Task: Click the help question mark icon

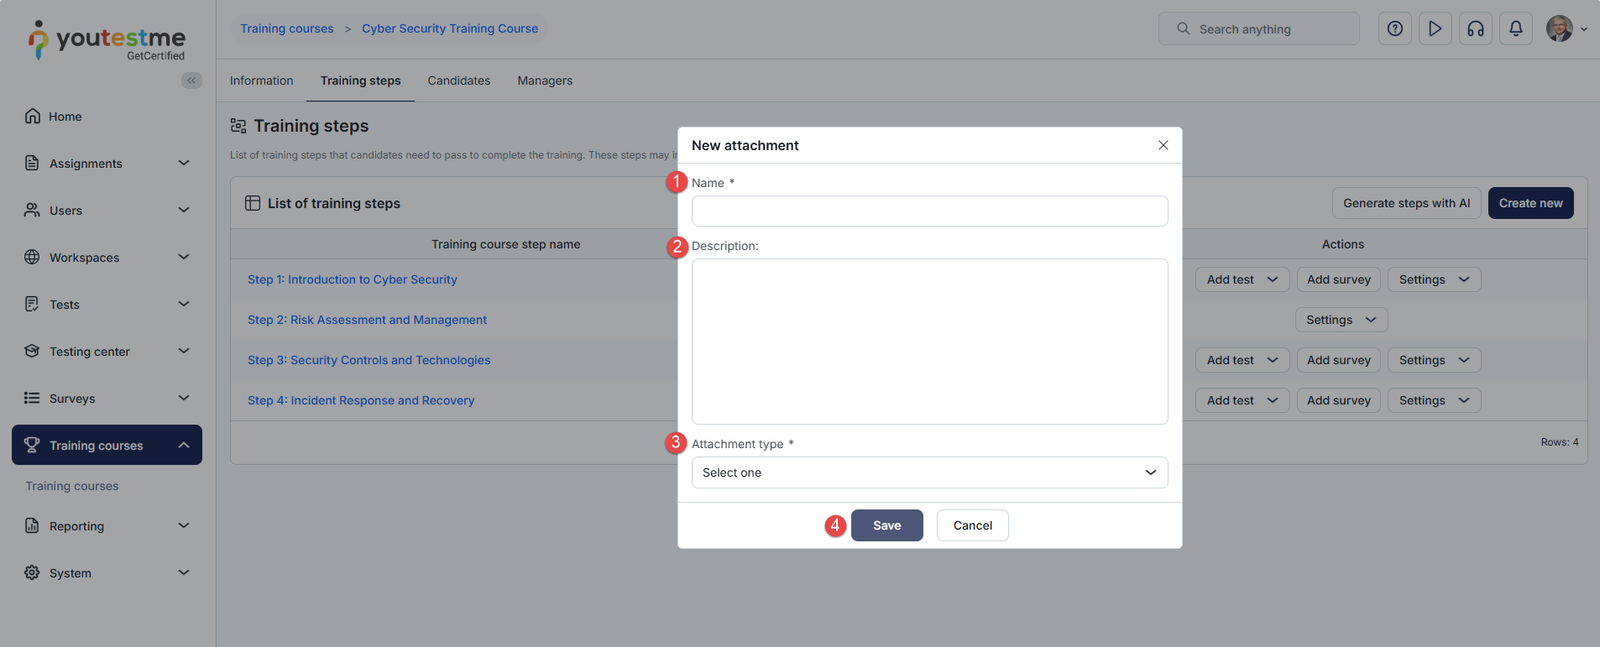Action: [x=1394, y=29]
